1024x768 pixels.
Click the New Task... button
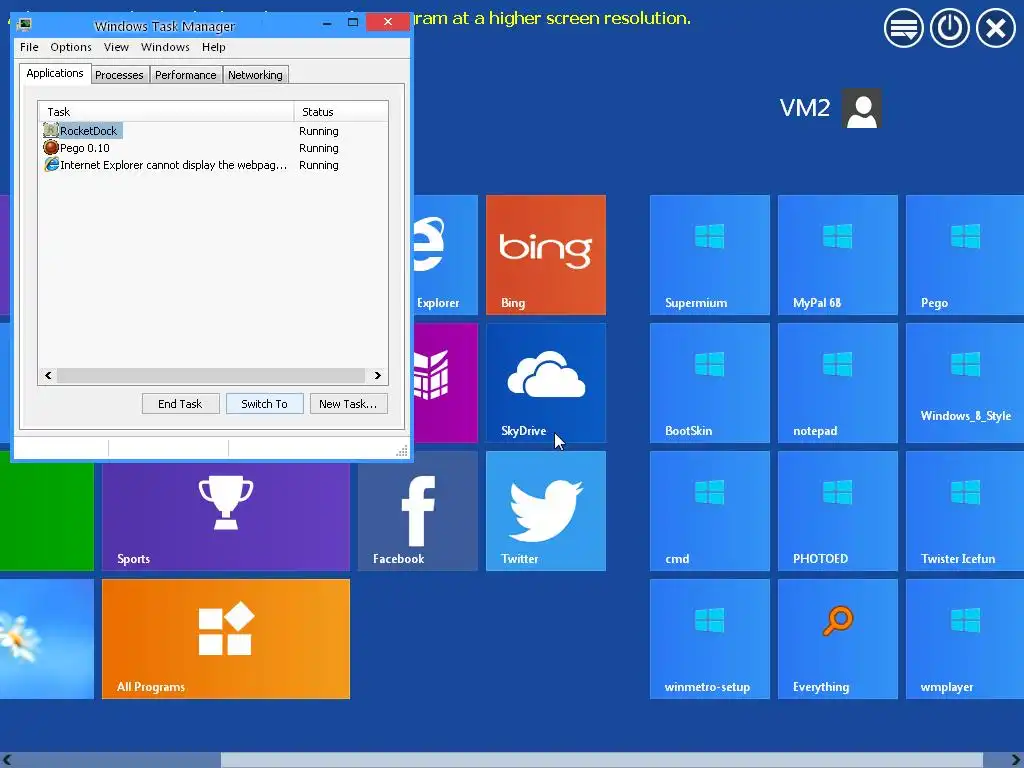click(x=348, y=404)
